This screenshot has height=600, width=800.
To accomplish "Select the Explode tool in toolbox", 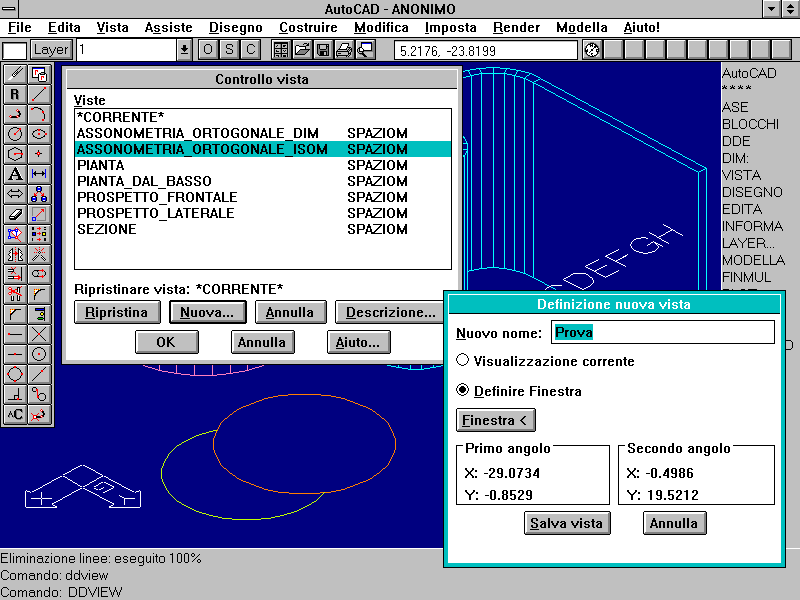I will (39, 254).
